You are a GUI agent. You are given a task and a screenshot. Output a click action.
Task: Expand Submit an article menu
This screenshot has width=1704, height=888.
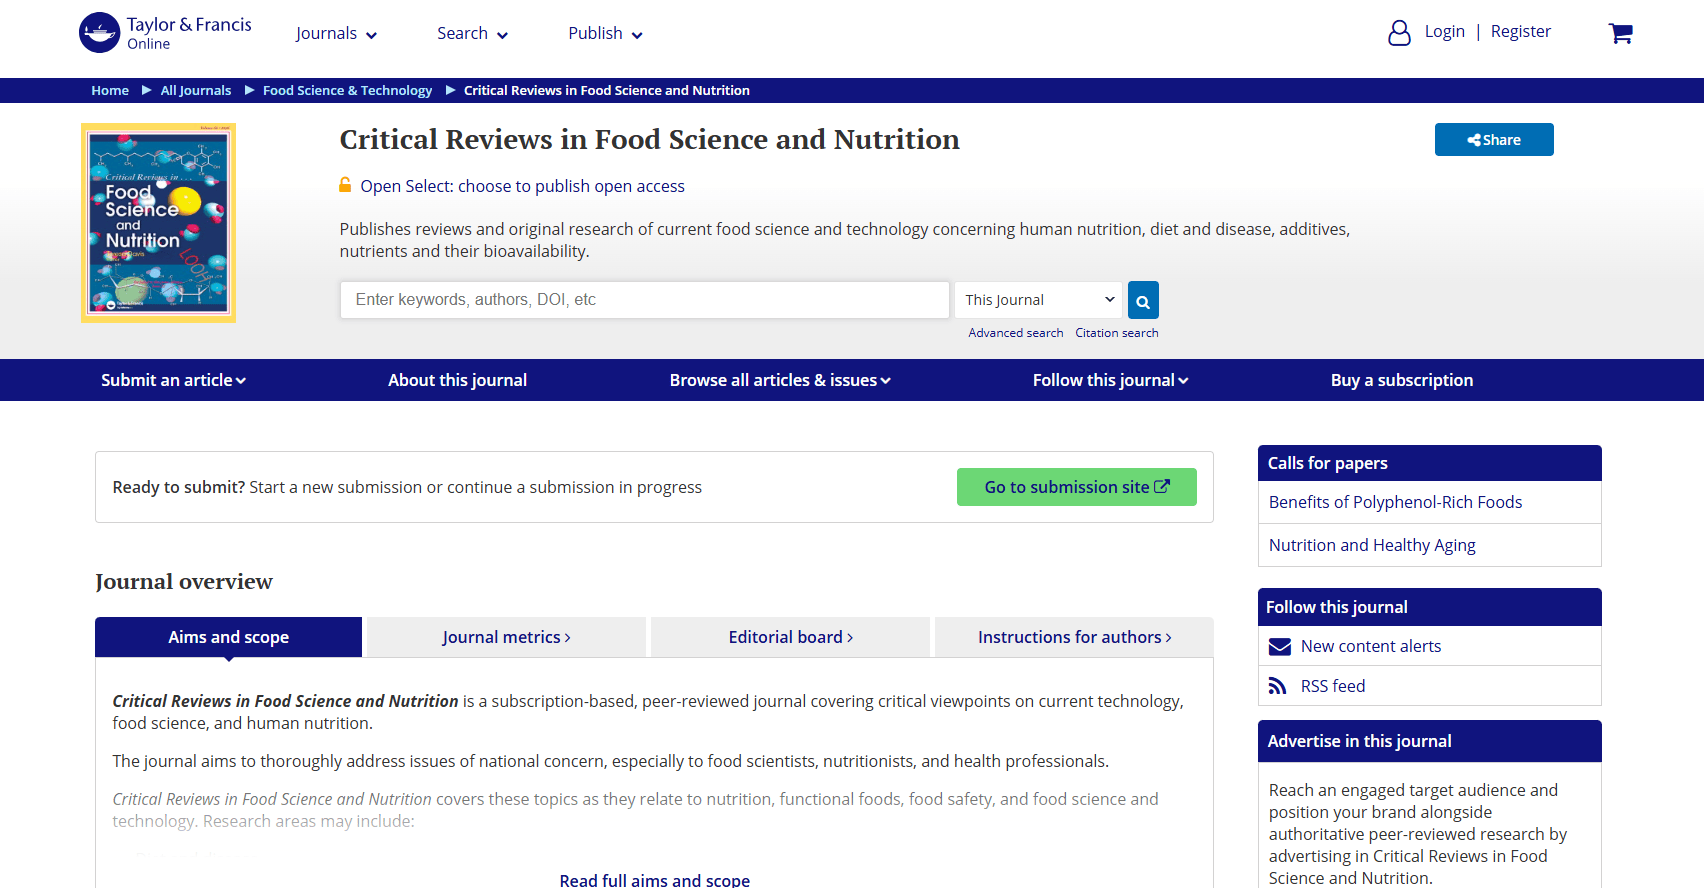tap(173, 380)
